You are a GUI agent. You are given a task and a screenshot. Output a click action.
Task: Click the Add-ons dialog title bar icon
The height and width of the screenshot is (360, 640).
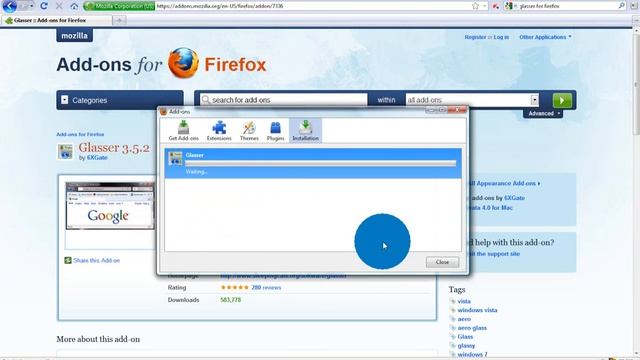pyautogui.click(x=164, y=111)
